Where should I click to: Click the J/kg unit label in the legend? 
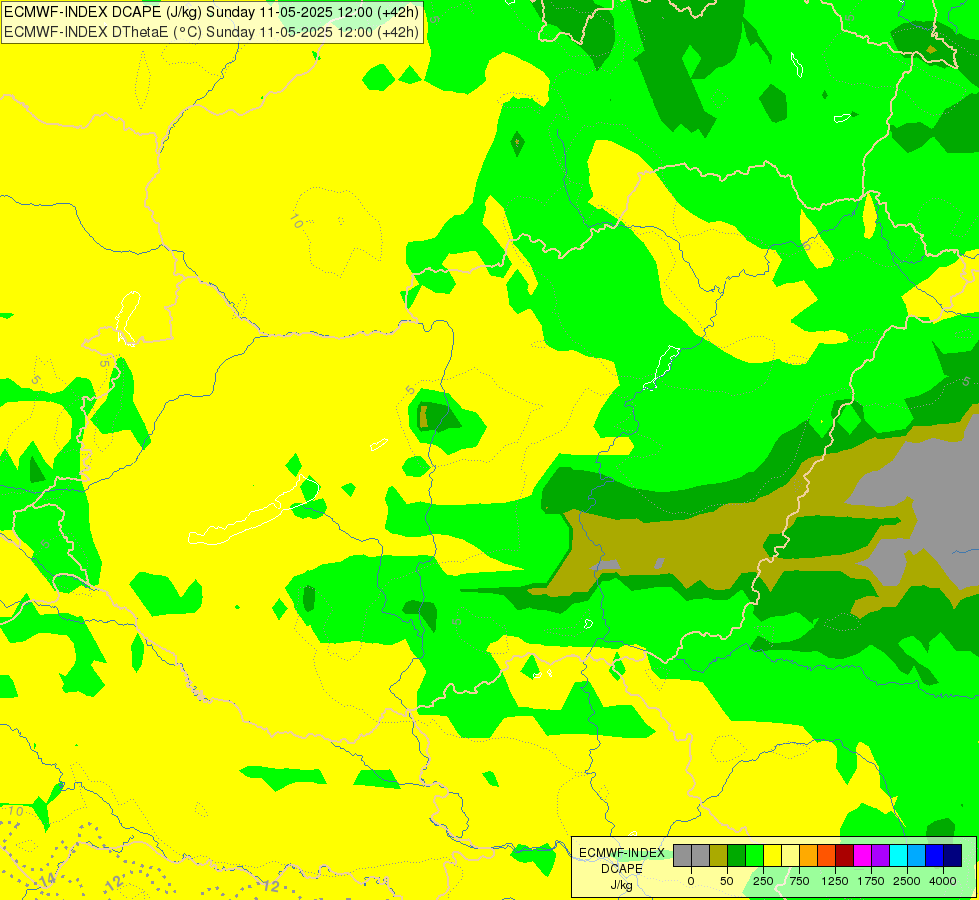point(622,885)
